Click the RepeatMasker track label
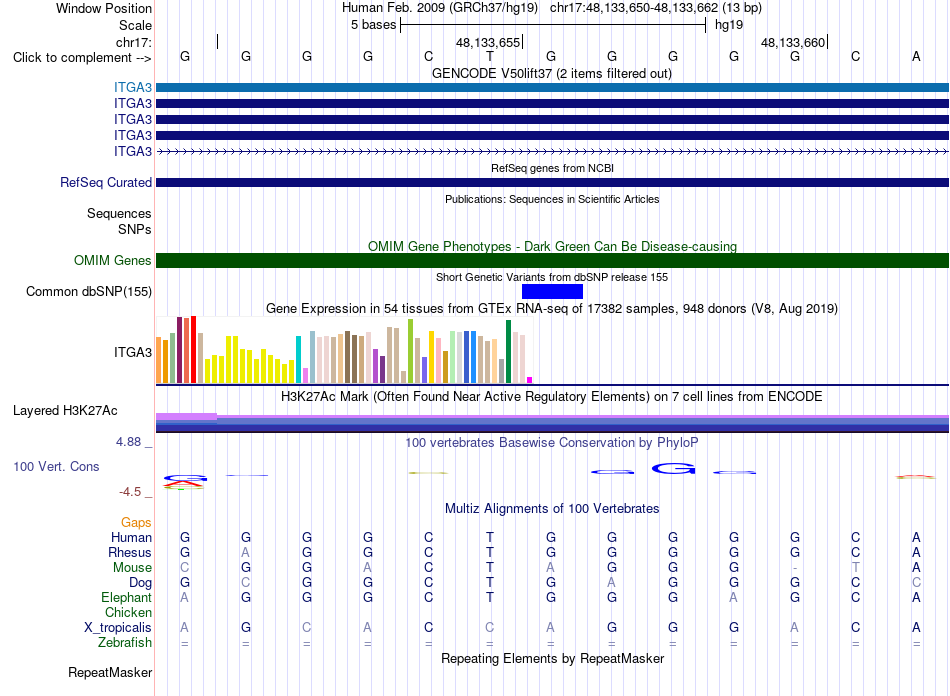This screenshot has height=696, width=950. tap(110, 672)
